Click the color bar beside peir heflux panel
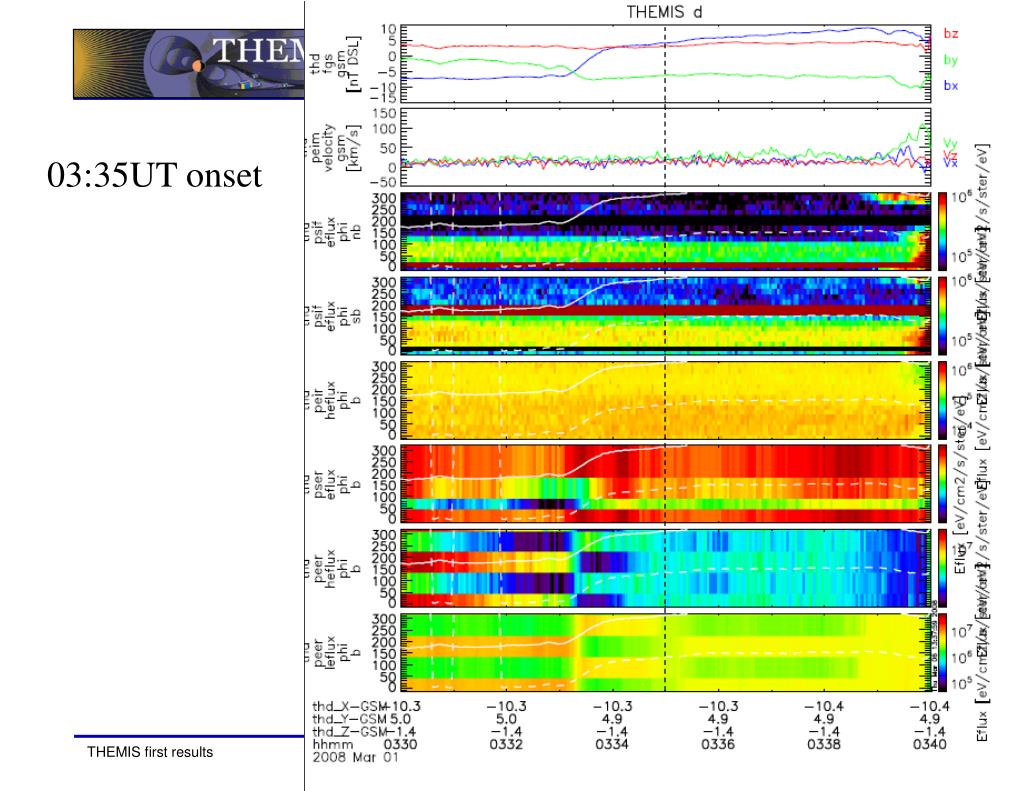The image size is (1024, 791). [x=942, y=400]
